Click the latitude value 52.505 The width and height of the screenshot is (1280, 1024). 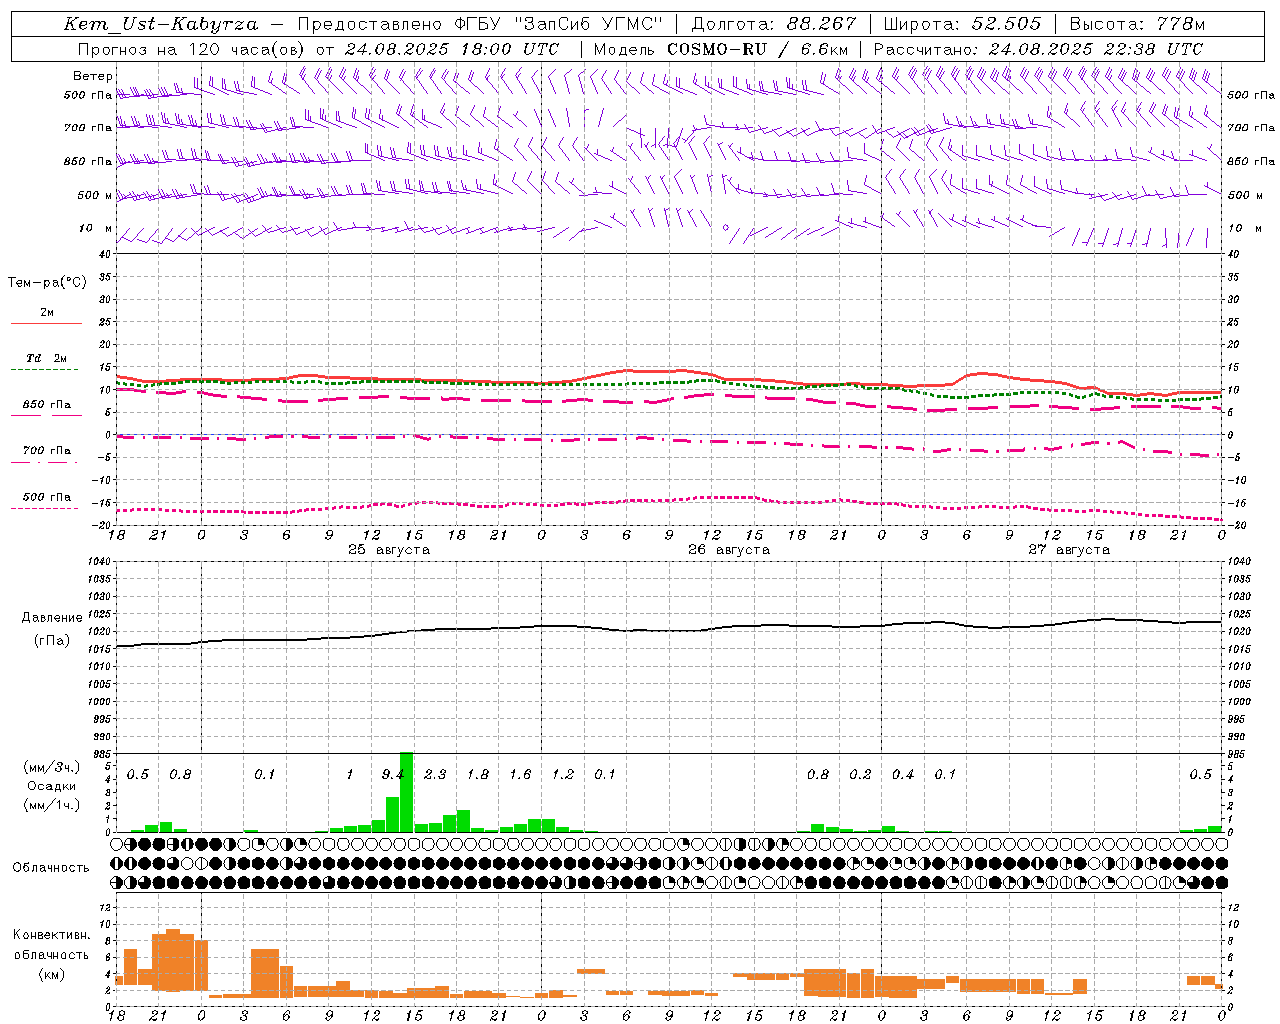(x=1006, y=24)
